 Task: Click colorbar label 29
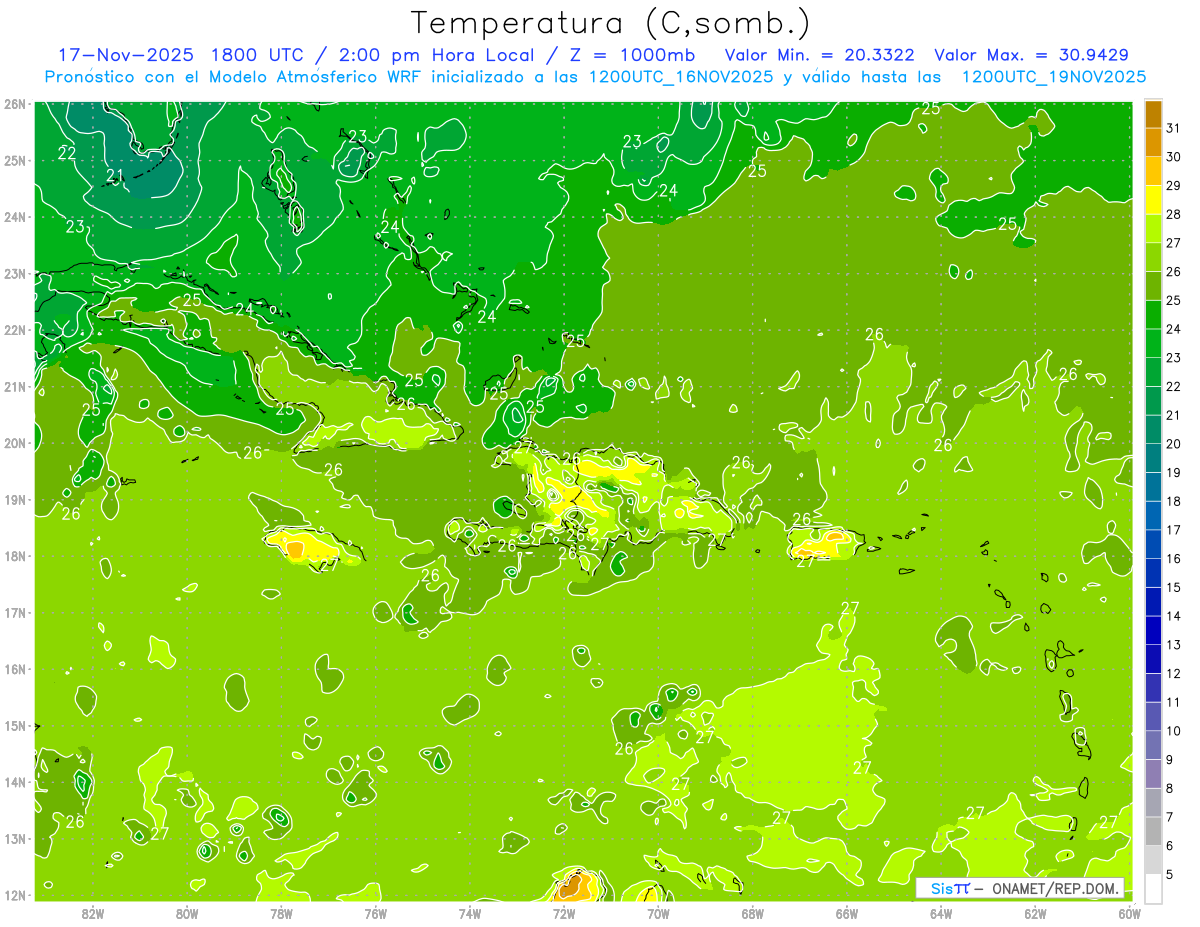[1173, 186]
